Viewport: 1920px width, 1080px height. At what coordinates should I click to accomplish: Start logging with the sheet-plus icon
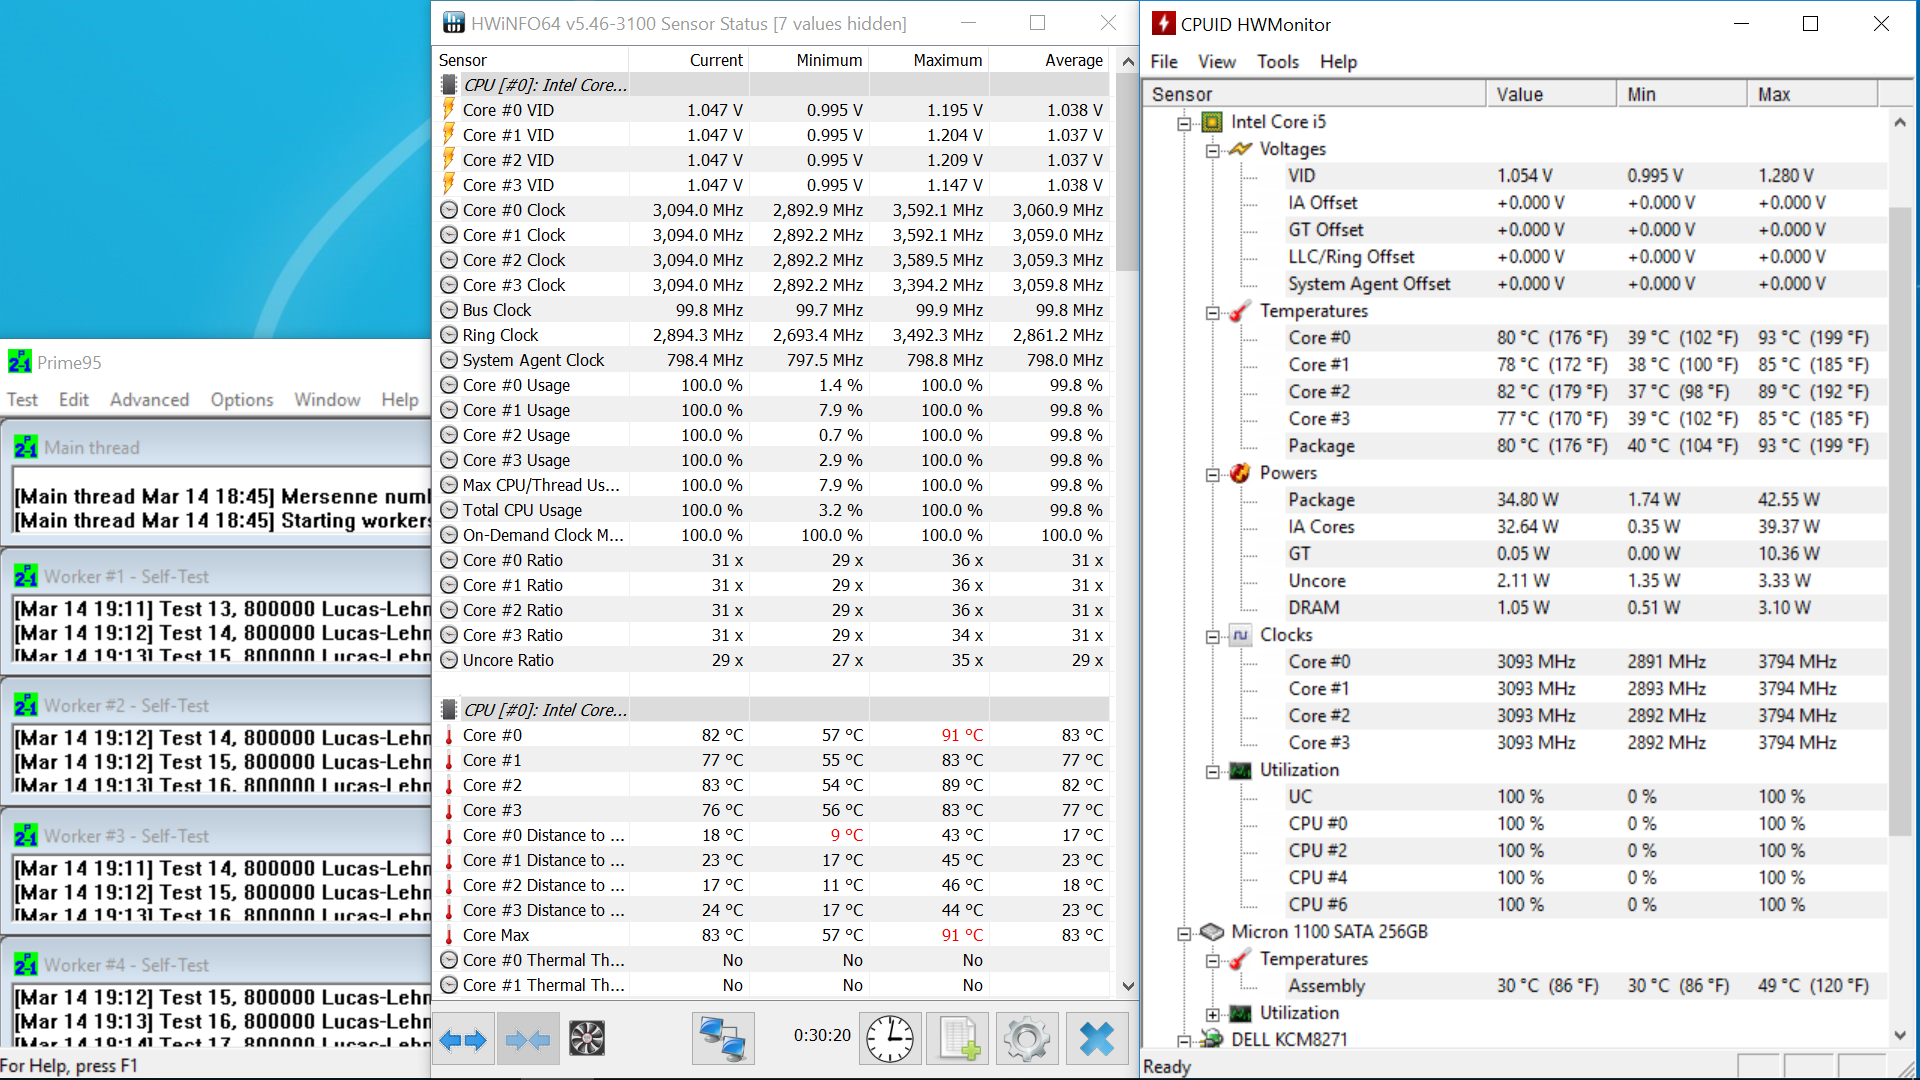tap(958, 1040)
